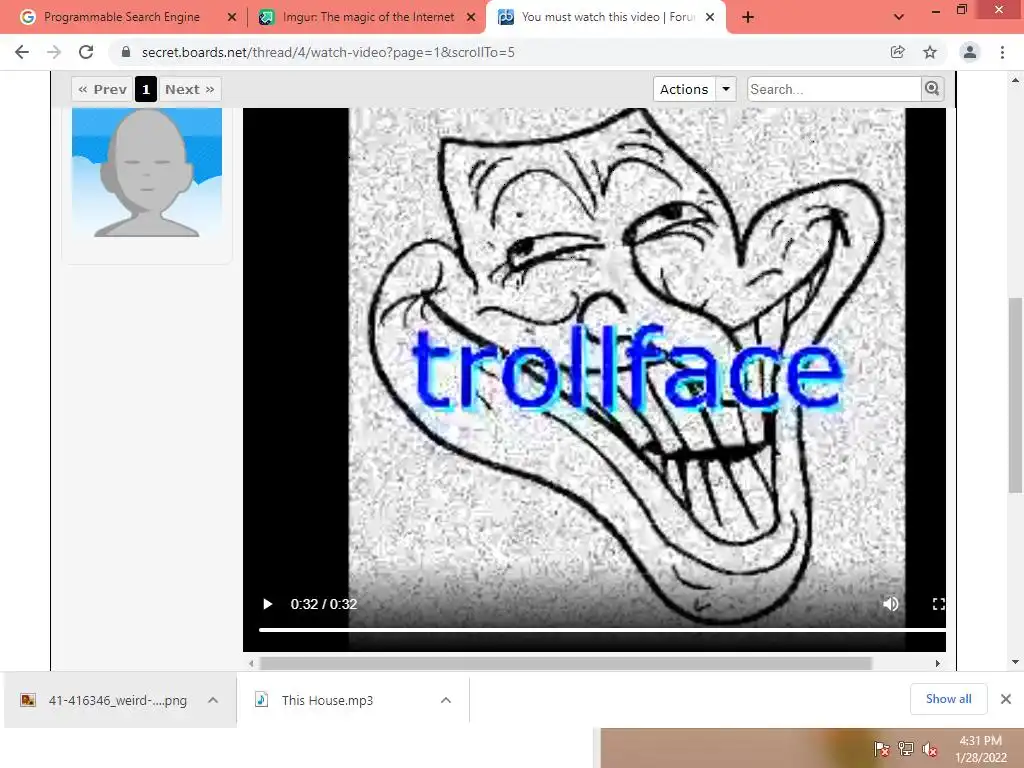View site security lock information

point(126,52)
